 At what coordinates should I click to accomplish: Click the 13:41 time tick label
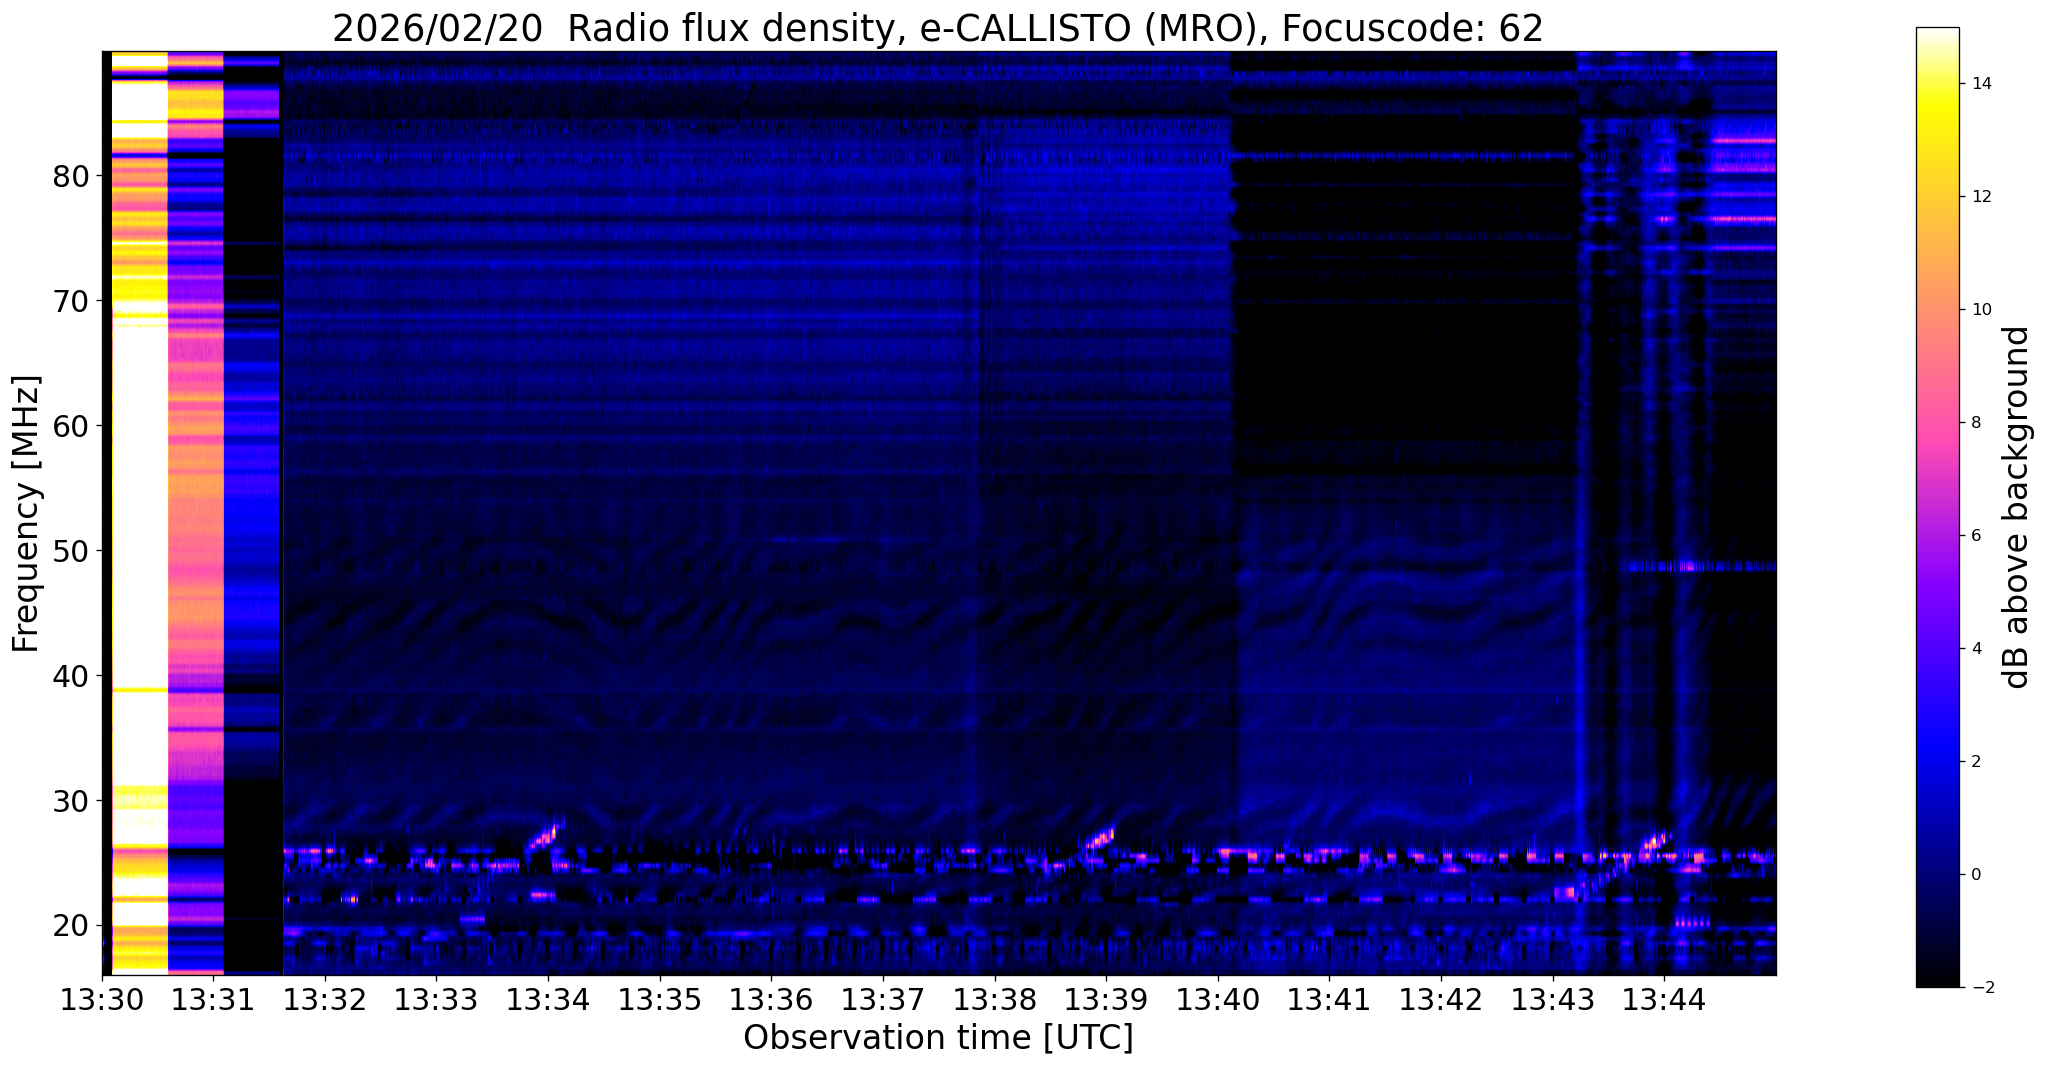[x=1329, y=999]
